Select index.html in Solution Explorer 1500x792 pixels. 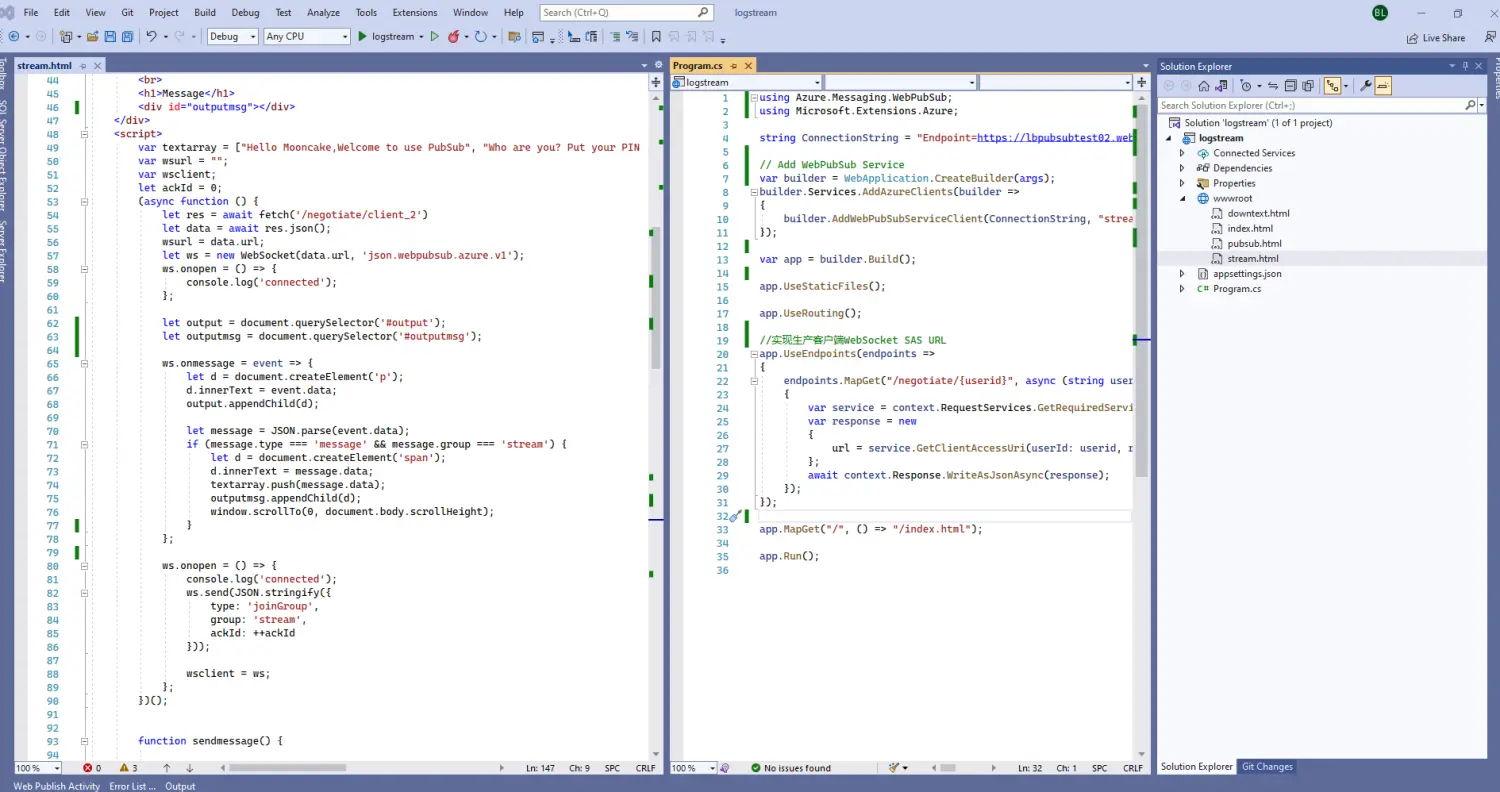point(1250,228)
